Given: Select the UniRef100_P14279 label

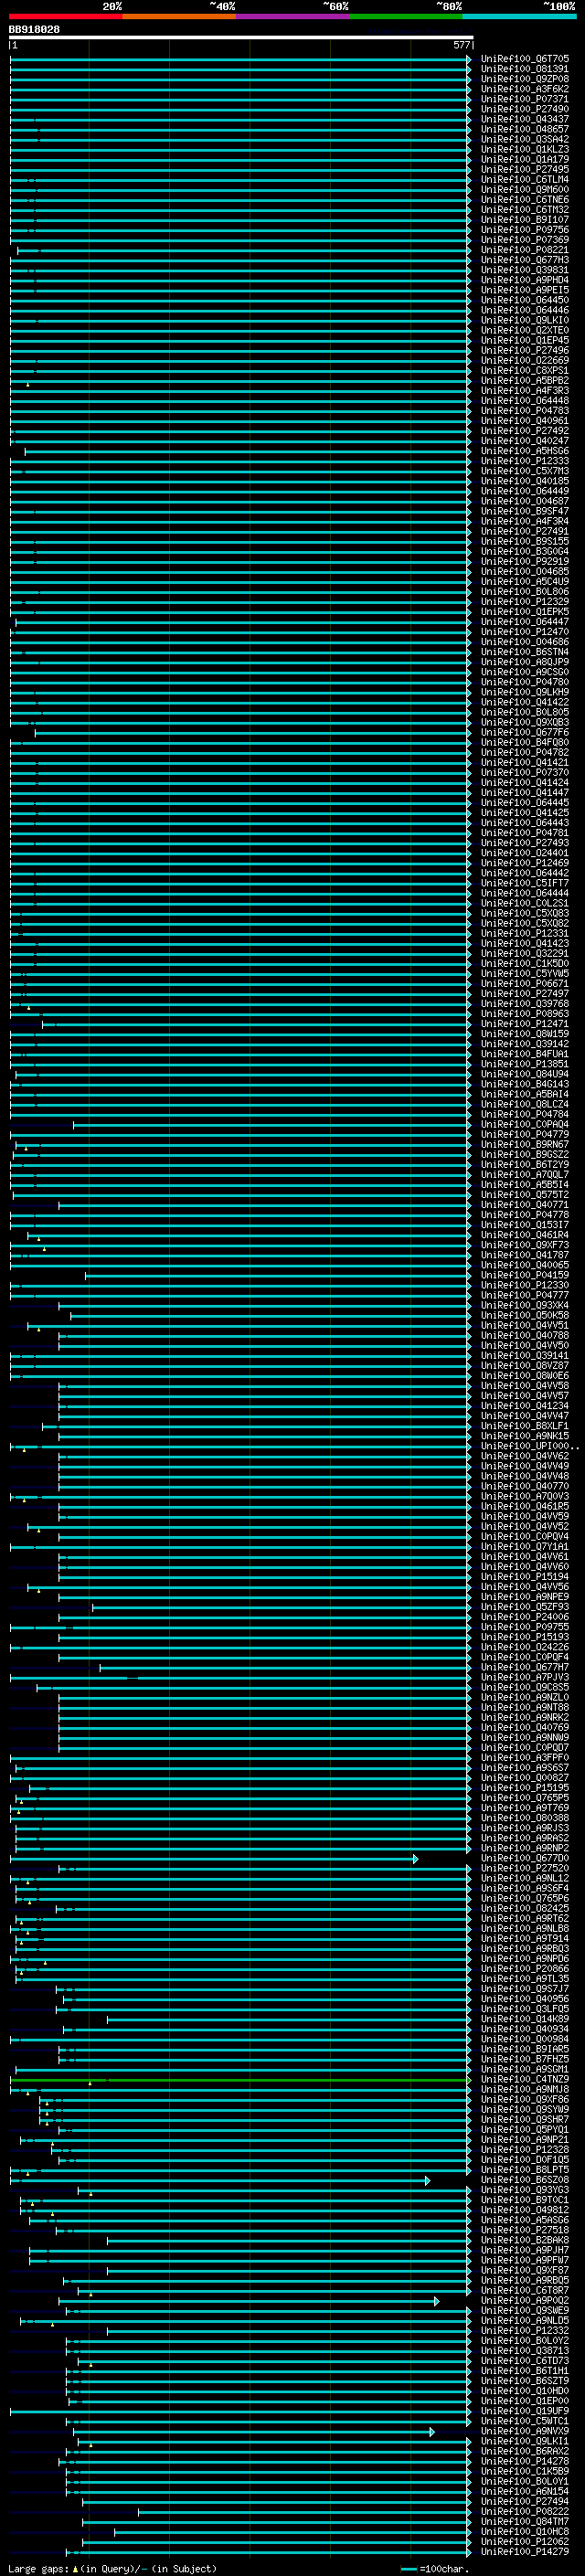Looking at the screenshot, I should coord(525,2552).
